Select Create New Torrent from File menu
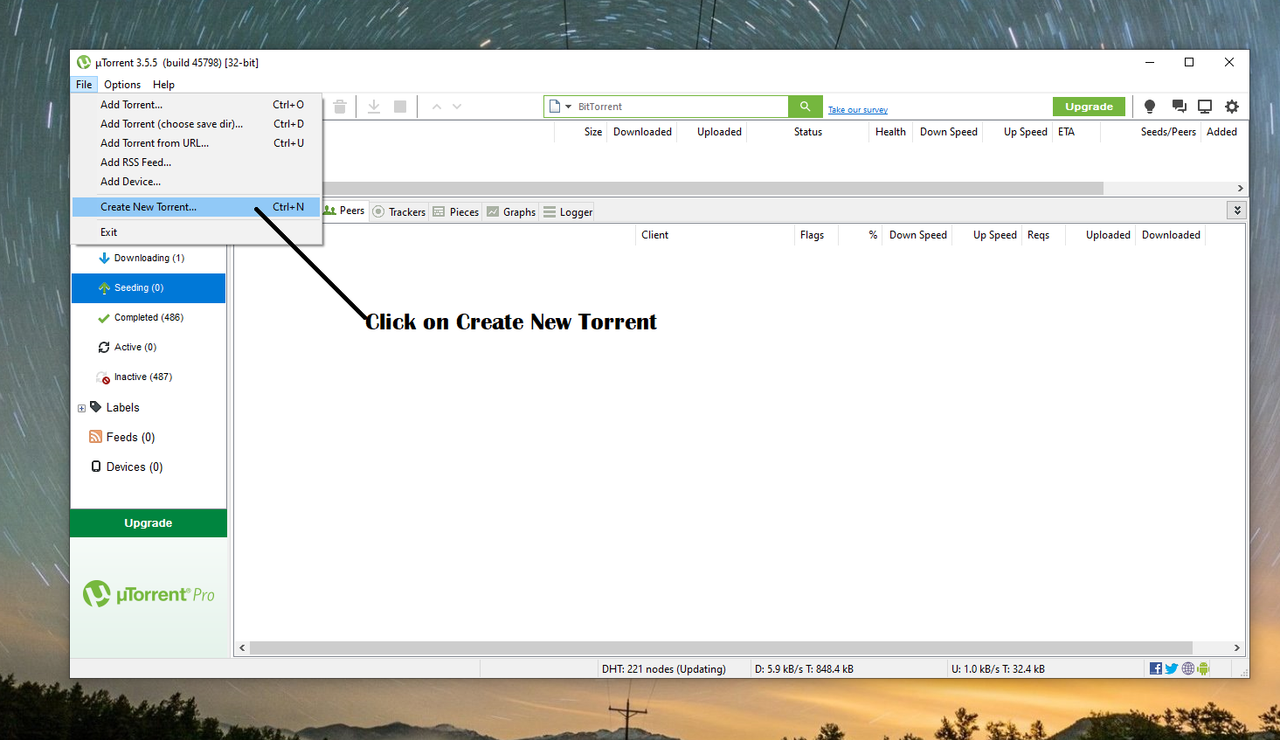The image size is (1280, 740). (148, 206)
